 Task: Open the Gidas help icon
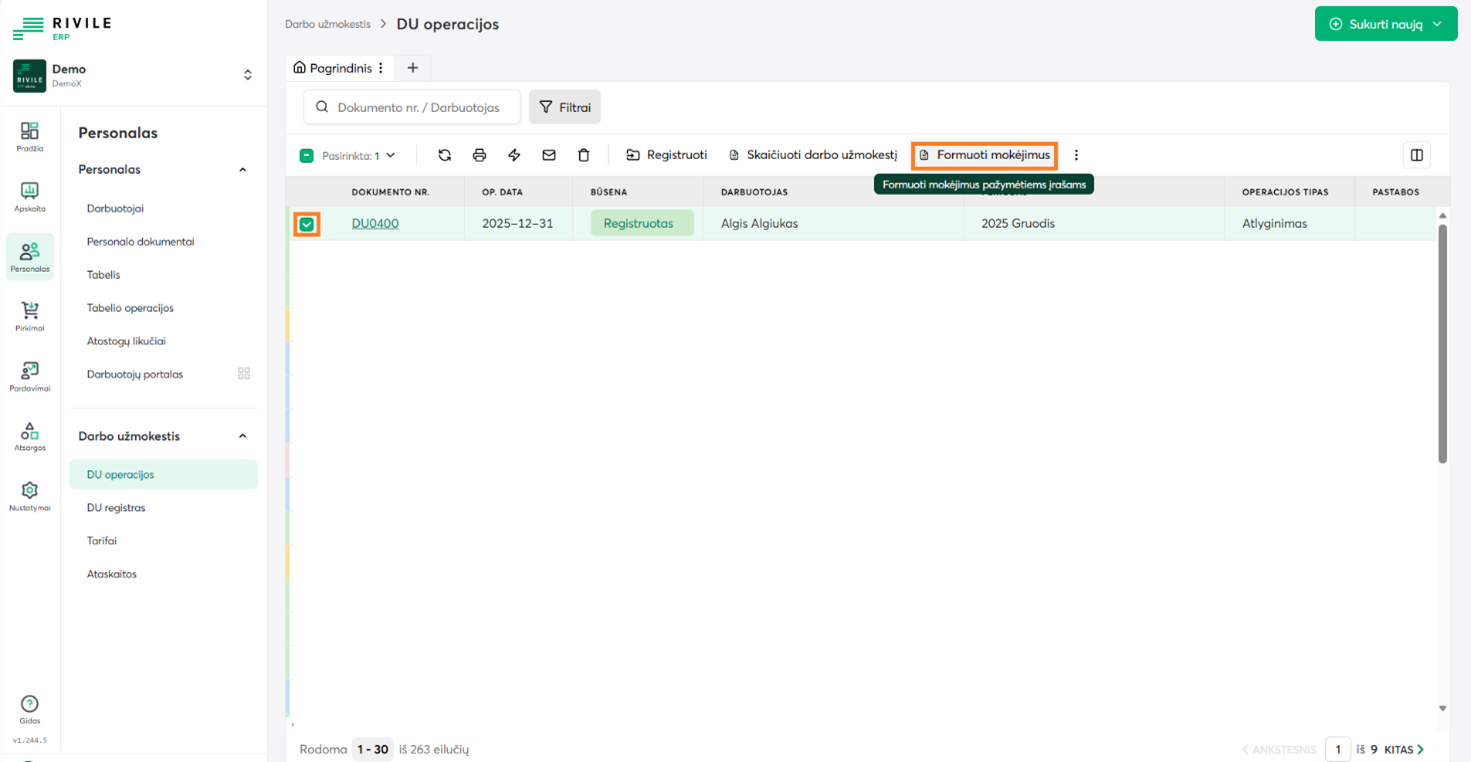30,708
